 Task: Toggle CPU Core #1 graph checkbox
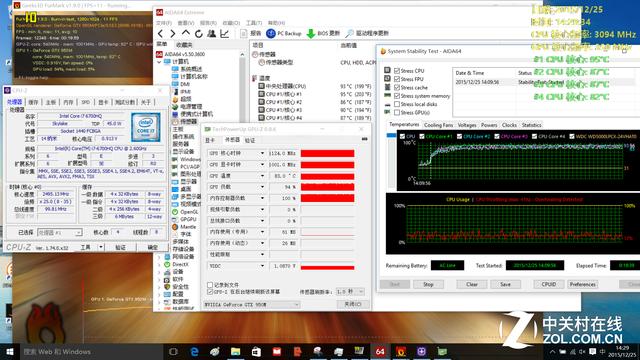click(x=422, y=136)
